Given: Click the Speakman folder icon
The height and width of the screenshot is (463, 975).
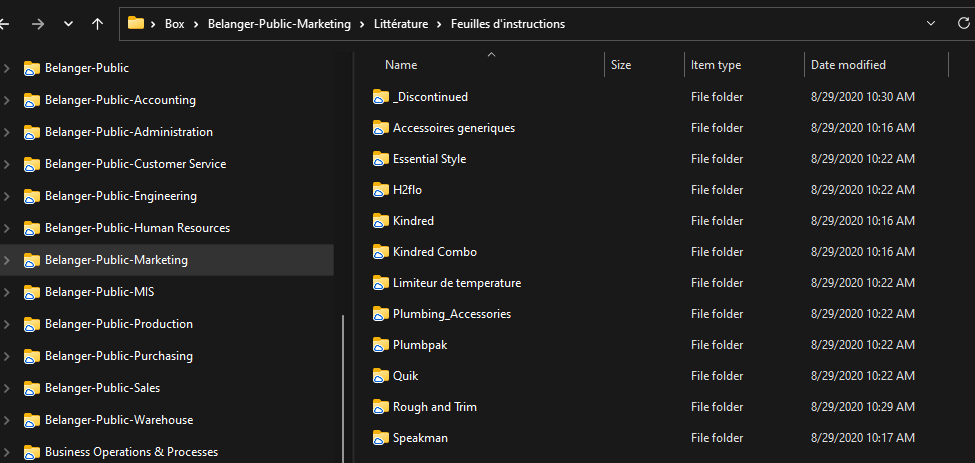Looking at the screenshot, I should tap(381, 438).
